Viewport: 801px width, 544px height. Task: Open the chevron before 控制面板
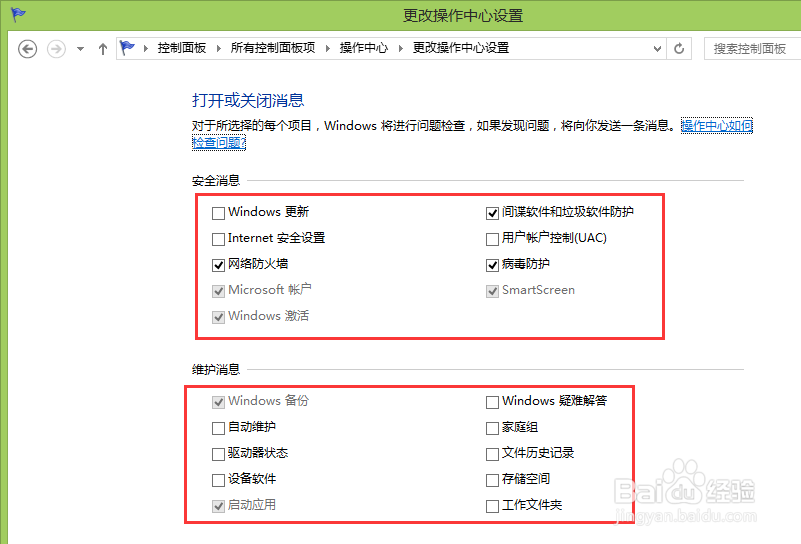tap(146, 49)
